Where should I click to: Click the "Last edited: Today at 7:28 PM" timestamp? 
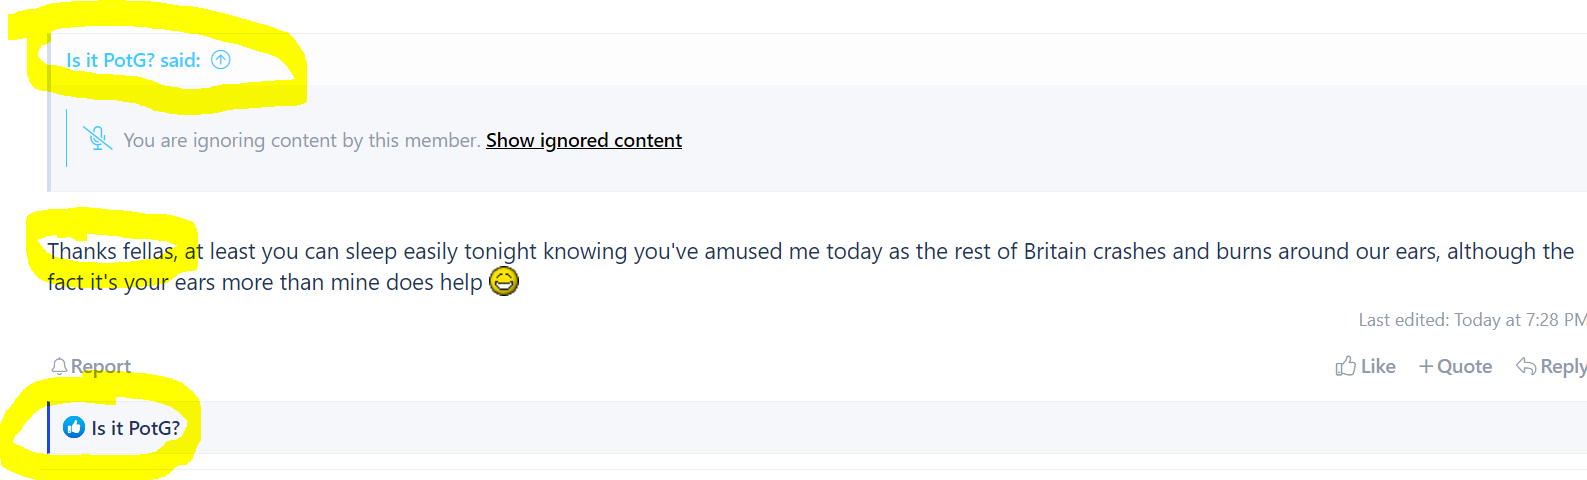(x=1472, y=320)
